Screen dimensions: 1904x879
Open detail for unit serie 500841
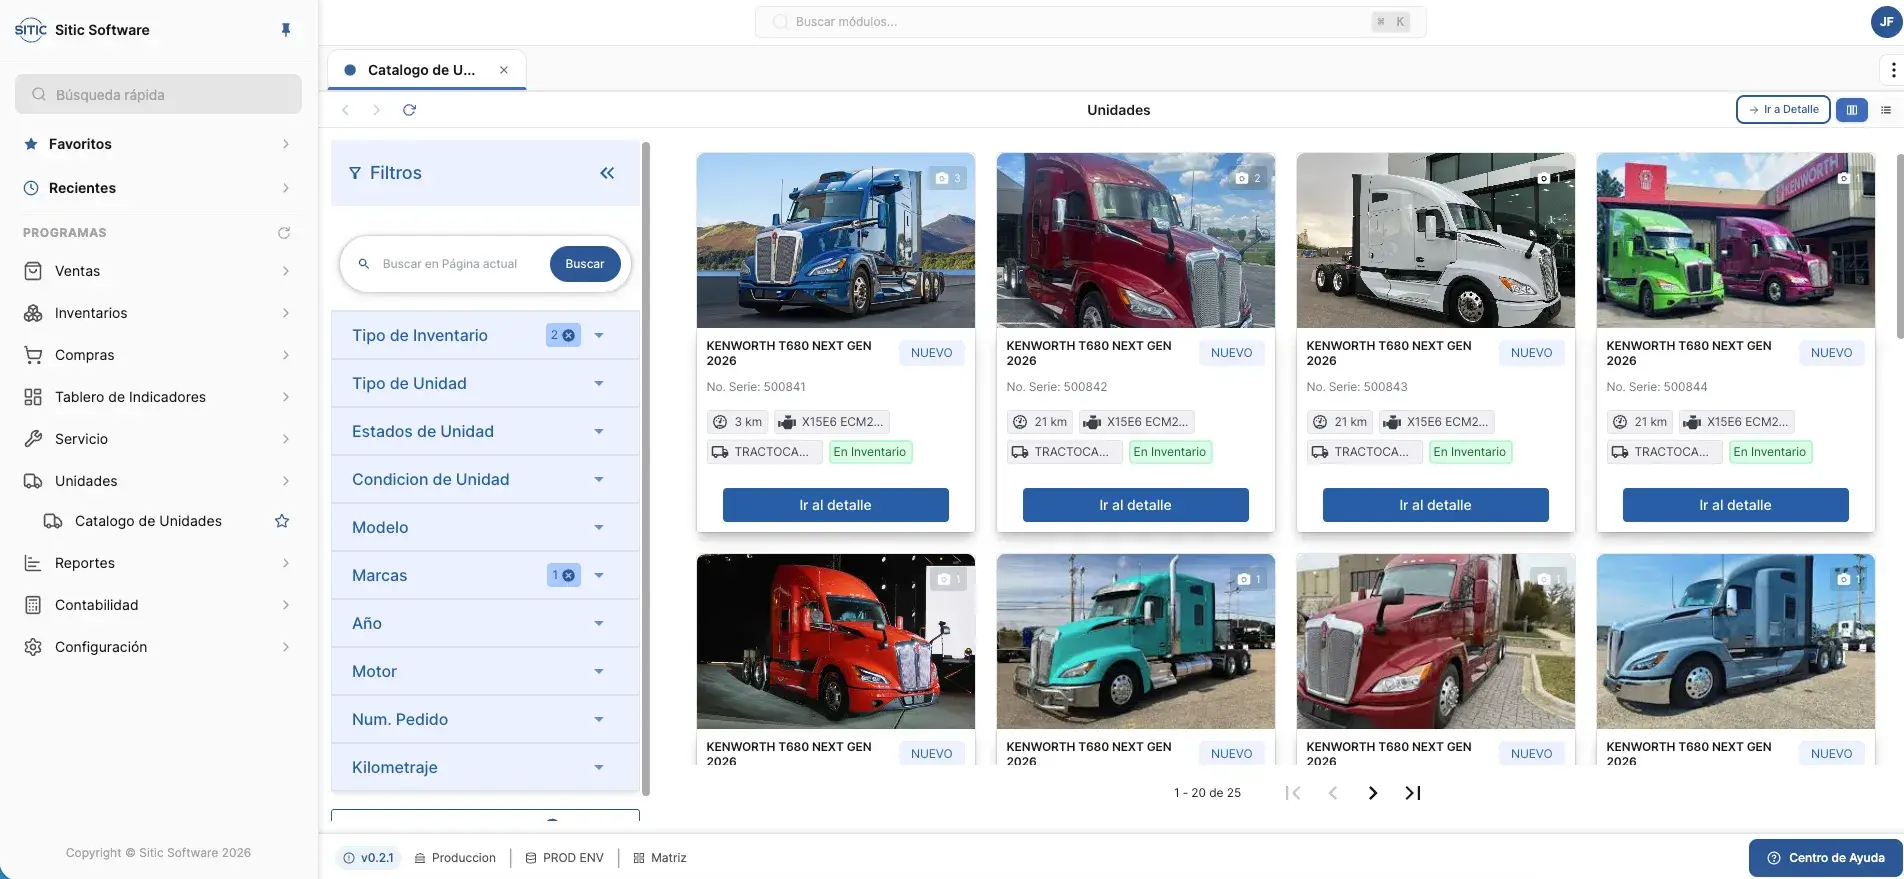pos(835,505)
